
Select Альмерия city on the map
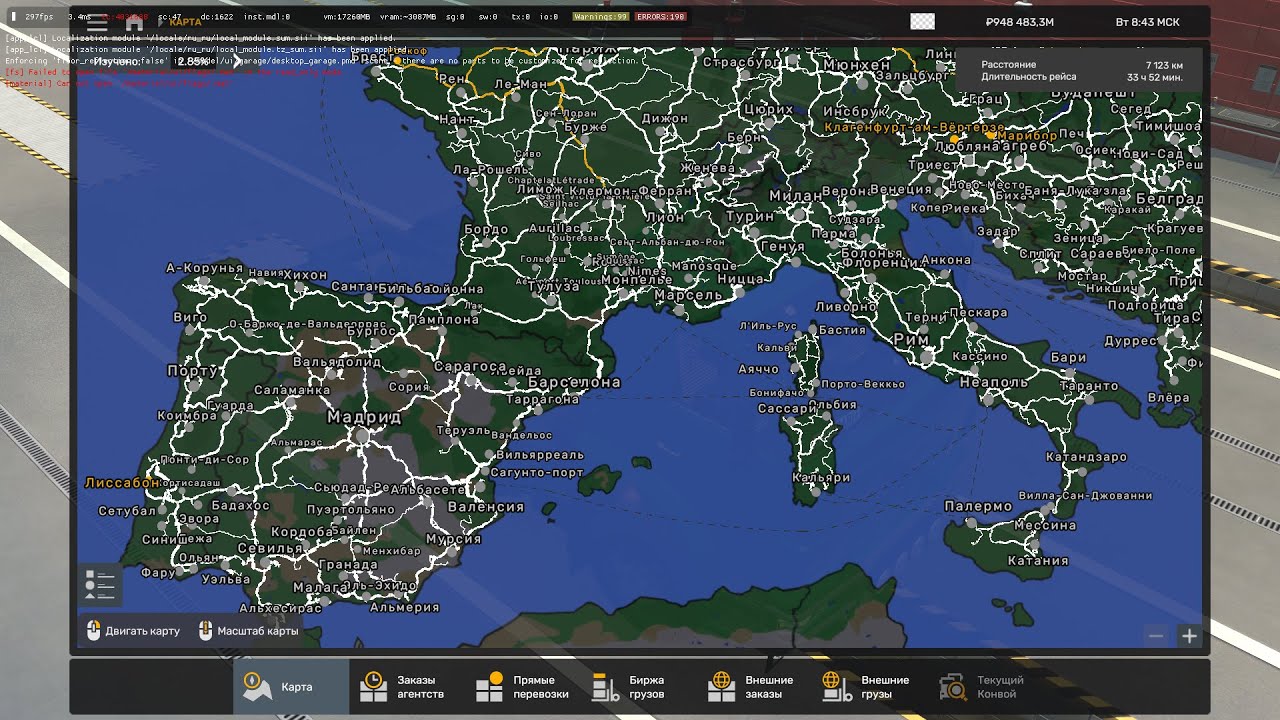pyautogui.click(x=404, y=607)
